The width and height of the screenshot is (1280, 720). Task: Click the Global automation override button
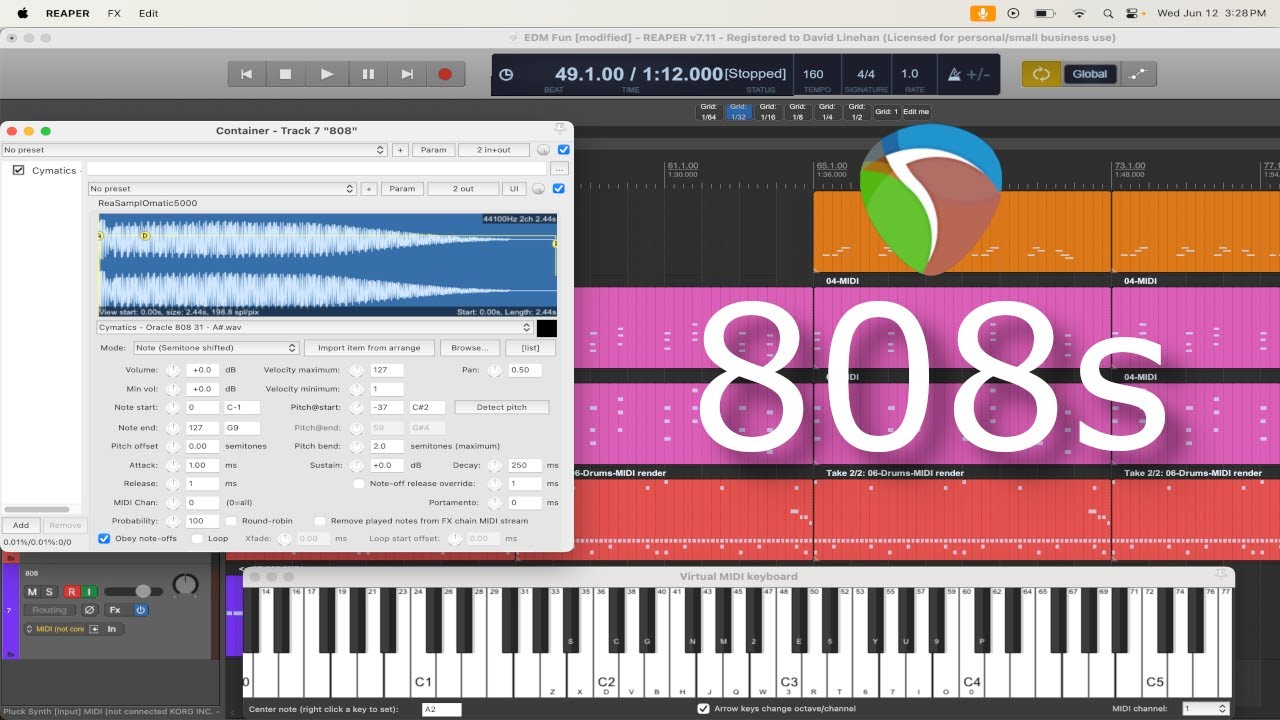[1090, 74]
